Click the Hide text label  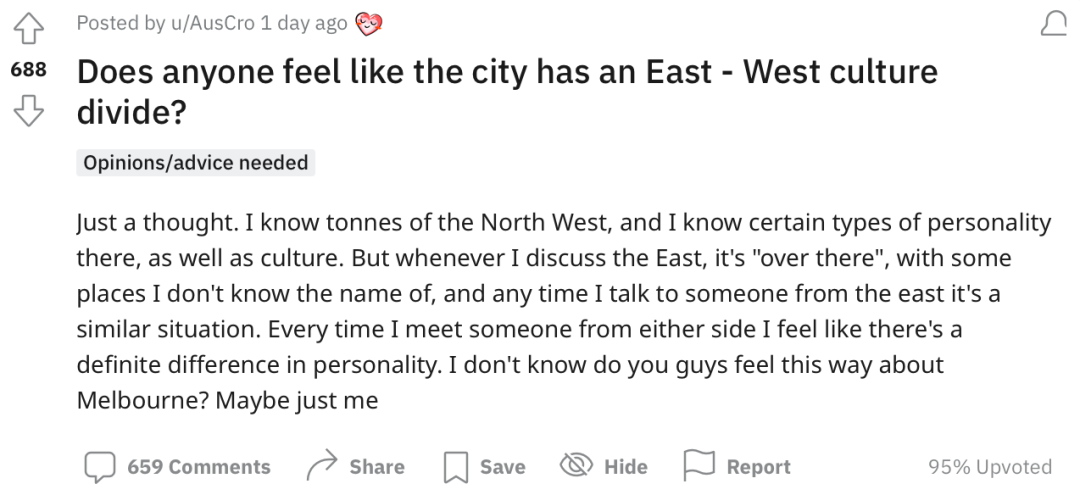pos(625,467)
